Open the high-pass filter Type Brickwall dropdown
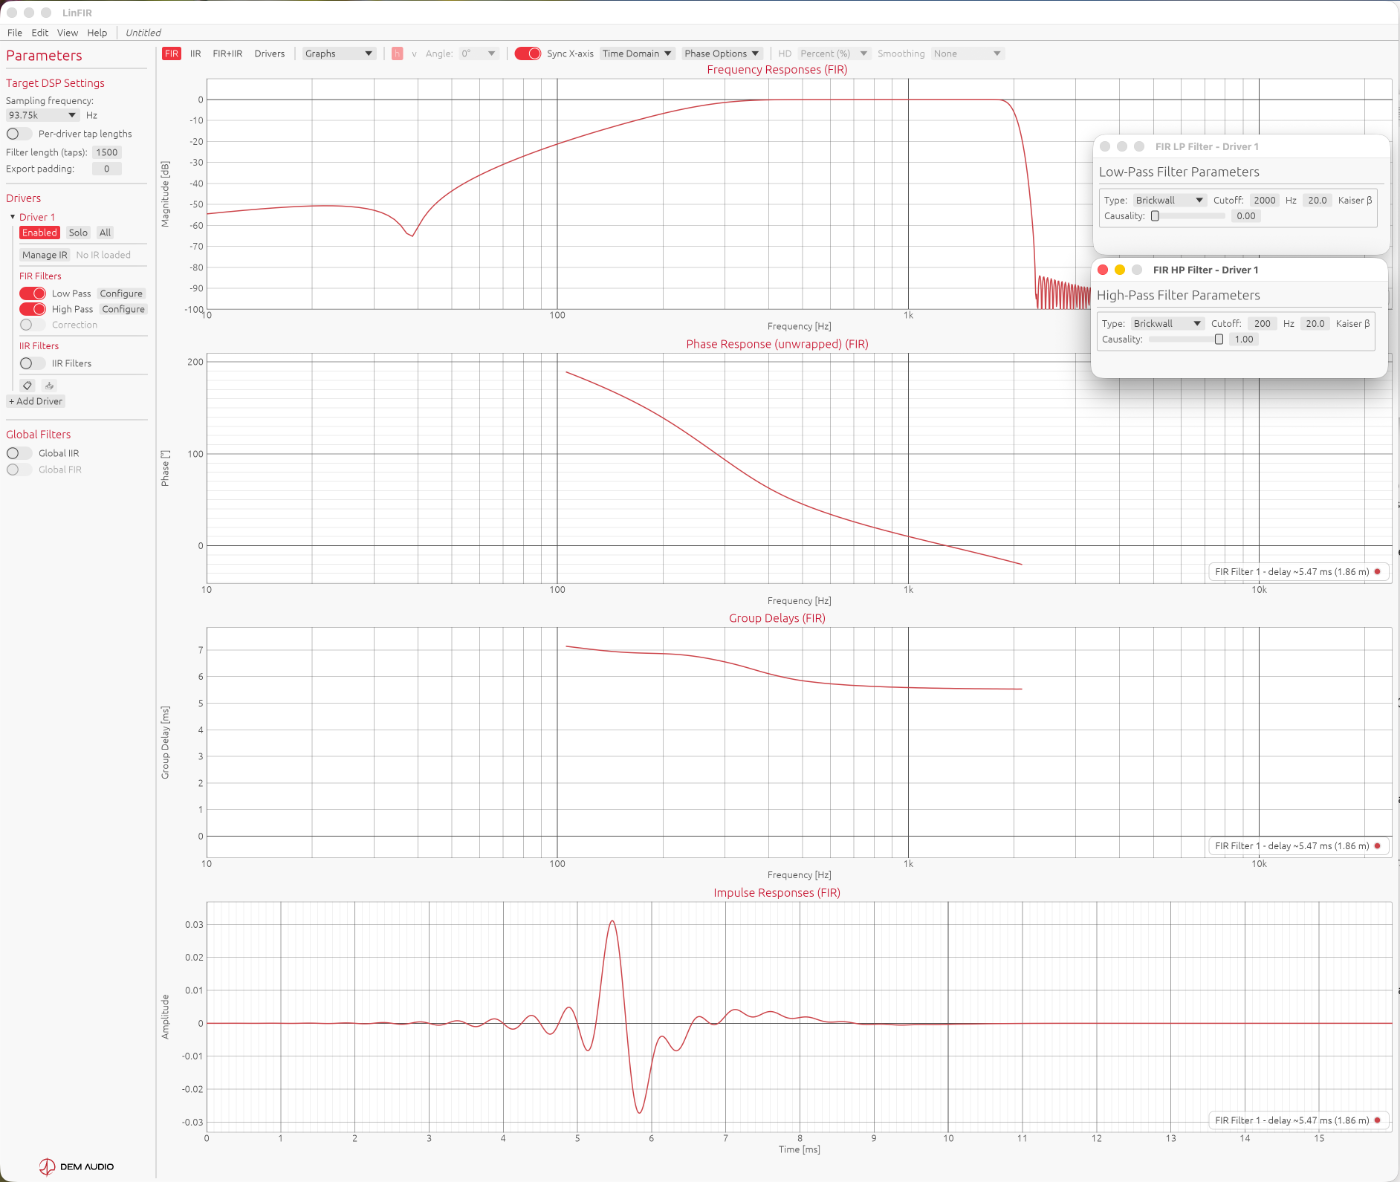Image resolution: width=1400 pixels, height=1182 pixels. pyautogui.click(x=1167, y=324)
